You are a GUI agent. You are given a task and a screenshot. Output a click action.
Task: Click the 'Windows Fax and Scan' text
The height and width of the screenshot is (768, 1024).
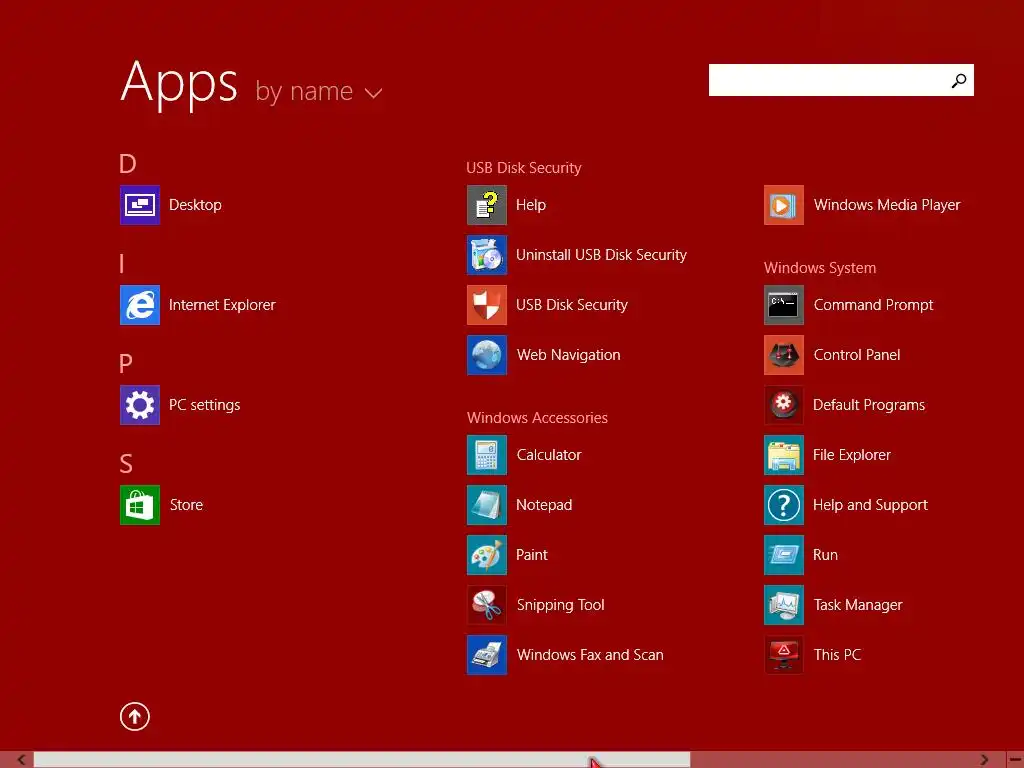tap(590, 655)
